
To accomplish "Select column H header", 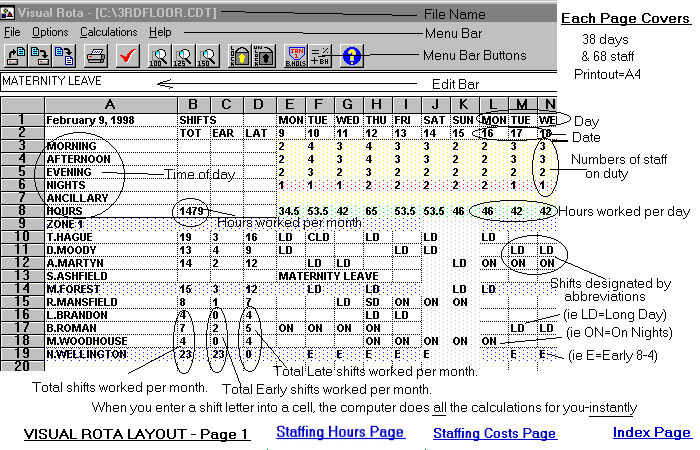I will [x=377, y=105].
